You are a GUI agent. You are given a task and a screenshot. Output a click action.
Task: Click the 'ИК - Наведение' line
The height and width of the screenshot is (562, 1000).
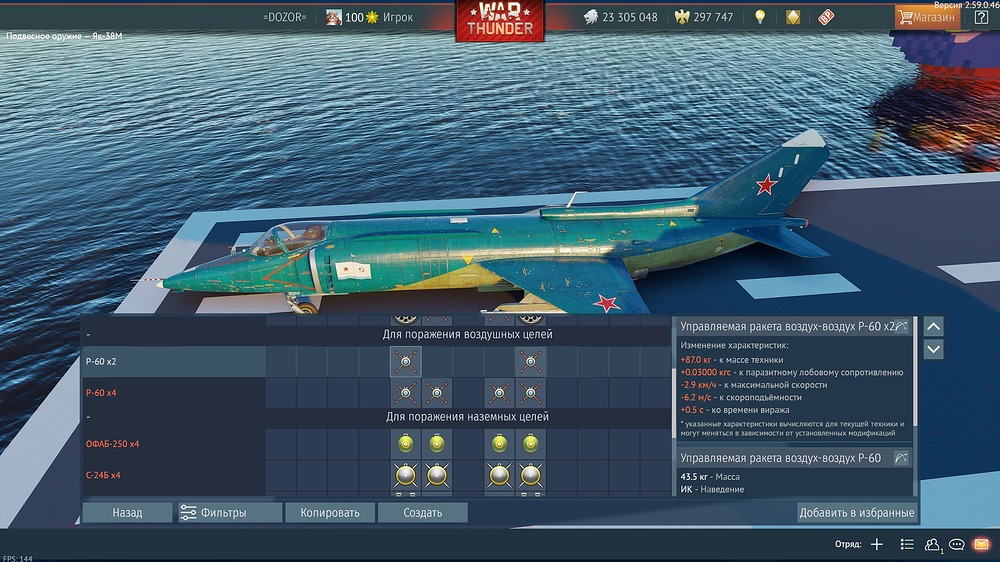coord(712,489)
